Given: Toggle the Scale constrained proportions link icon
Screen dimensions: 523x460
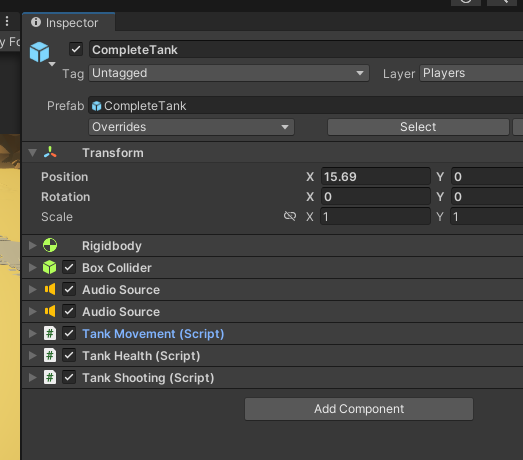Looking at the screenshot, I should pyautogui.click(x=290, y=216).
